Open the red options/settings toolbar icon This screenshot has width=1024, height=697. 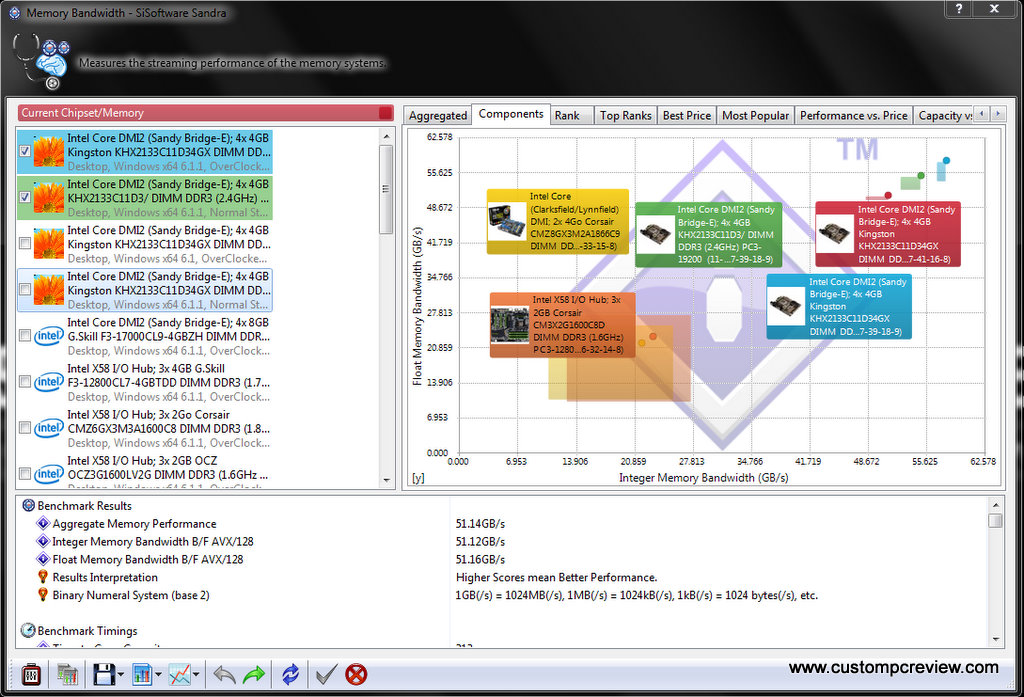tap(31, 674)
